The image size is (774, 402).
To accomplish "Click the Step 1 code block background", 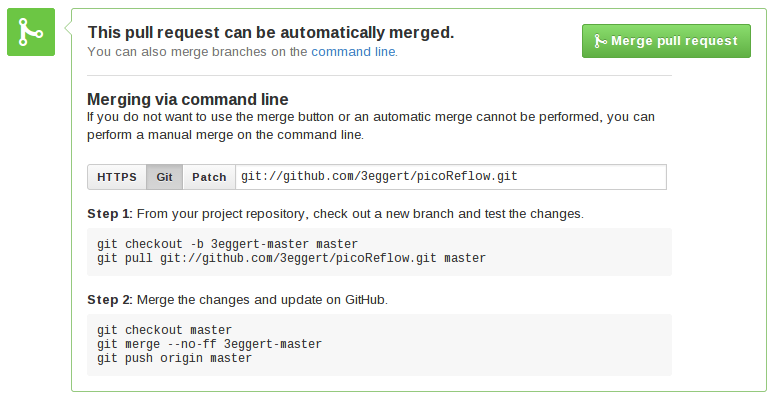I will click(580, 251).
